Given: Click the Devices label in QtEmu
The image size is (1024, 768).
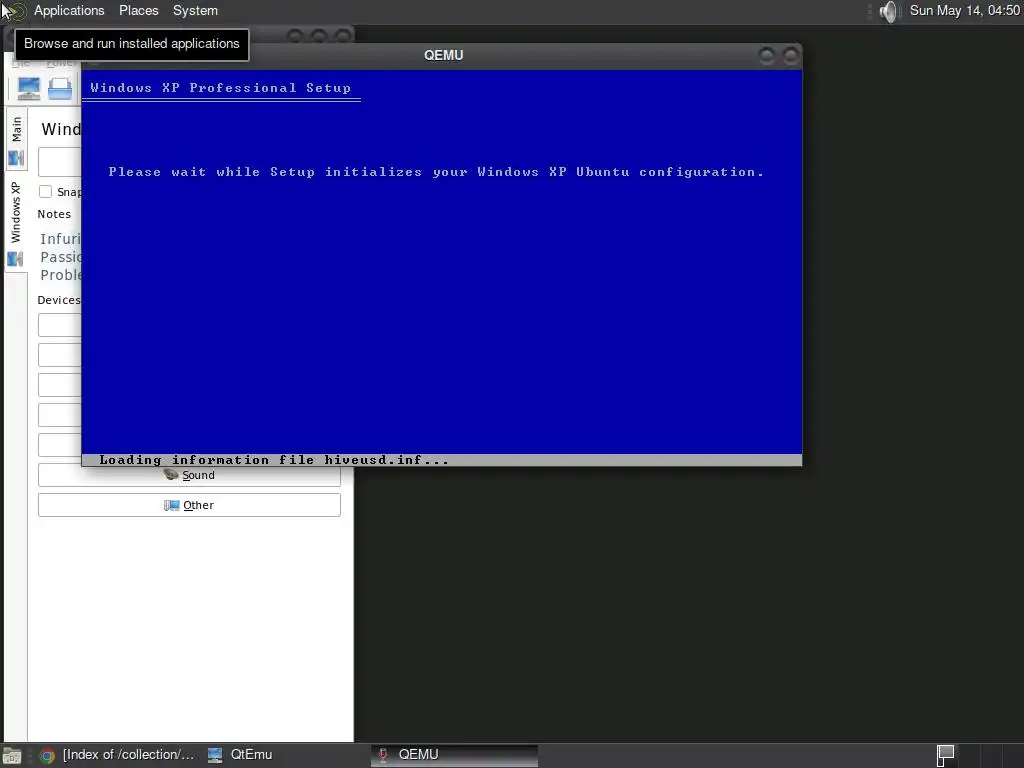Looking at the screenshot, I should pos(59,300).
